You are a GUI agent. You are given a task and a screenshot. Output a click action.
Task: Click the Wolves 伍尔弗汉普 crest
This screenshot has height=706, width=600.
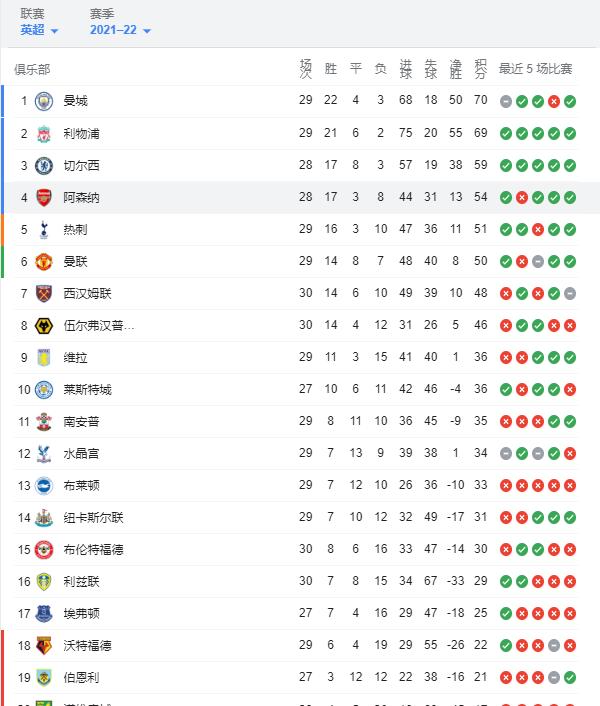[x=44, y=326]
